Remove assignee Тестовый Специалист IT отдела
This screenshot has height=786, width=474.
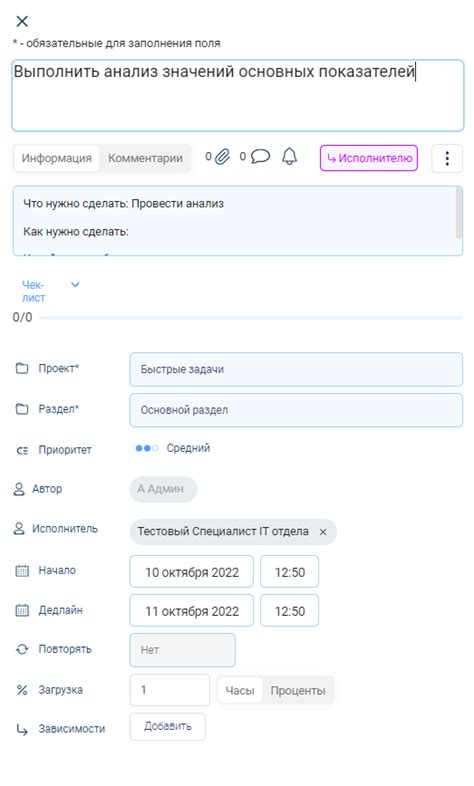323,532
